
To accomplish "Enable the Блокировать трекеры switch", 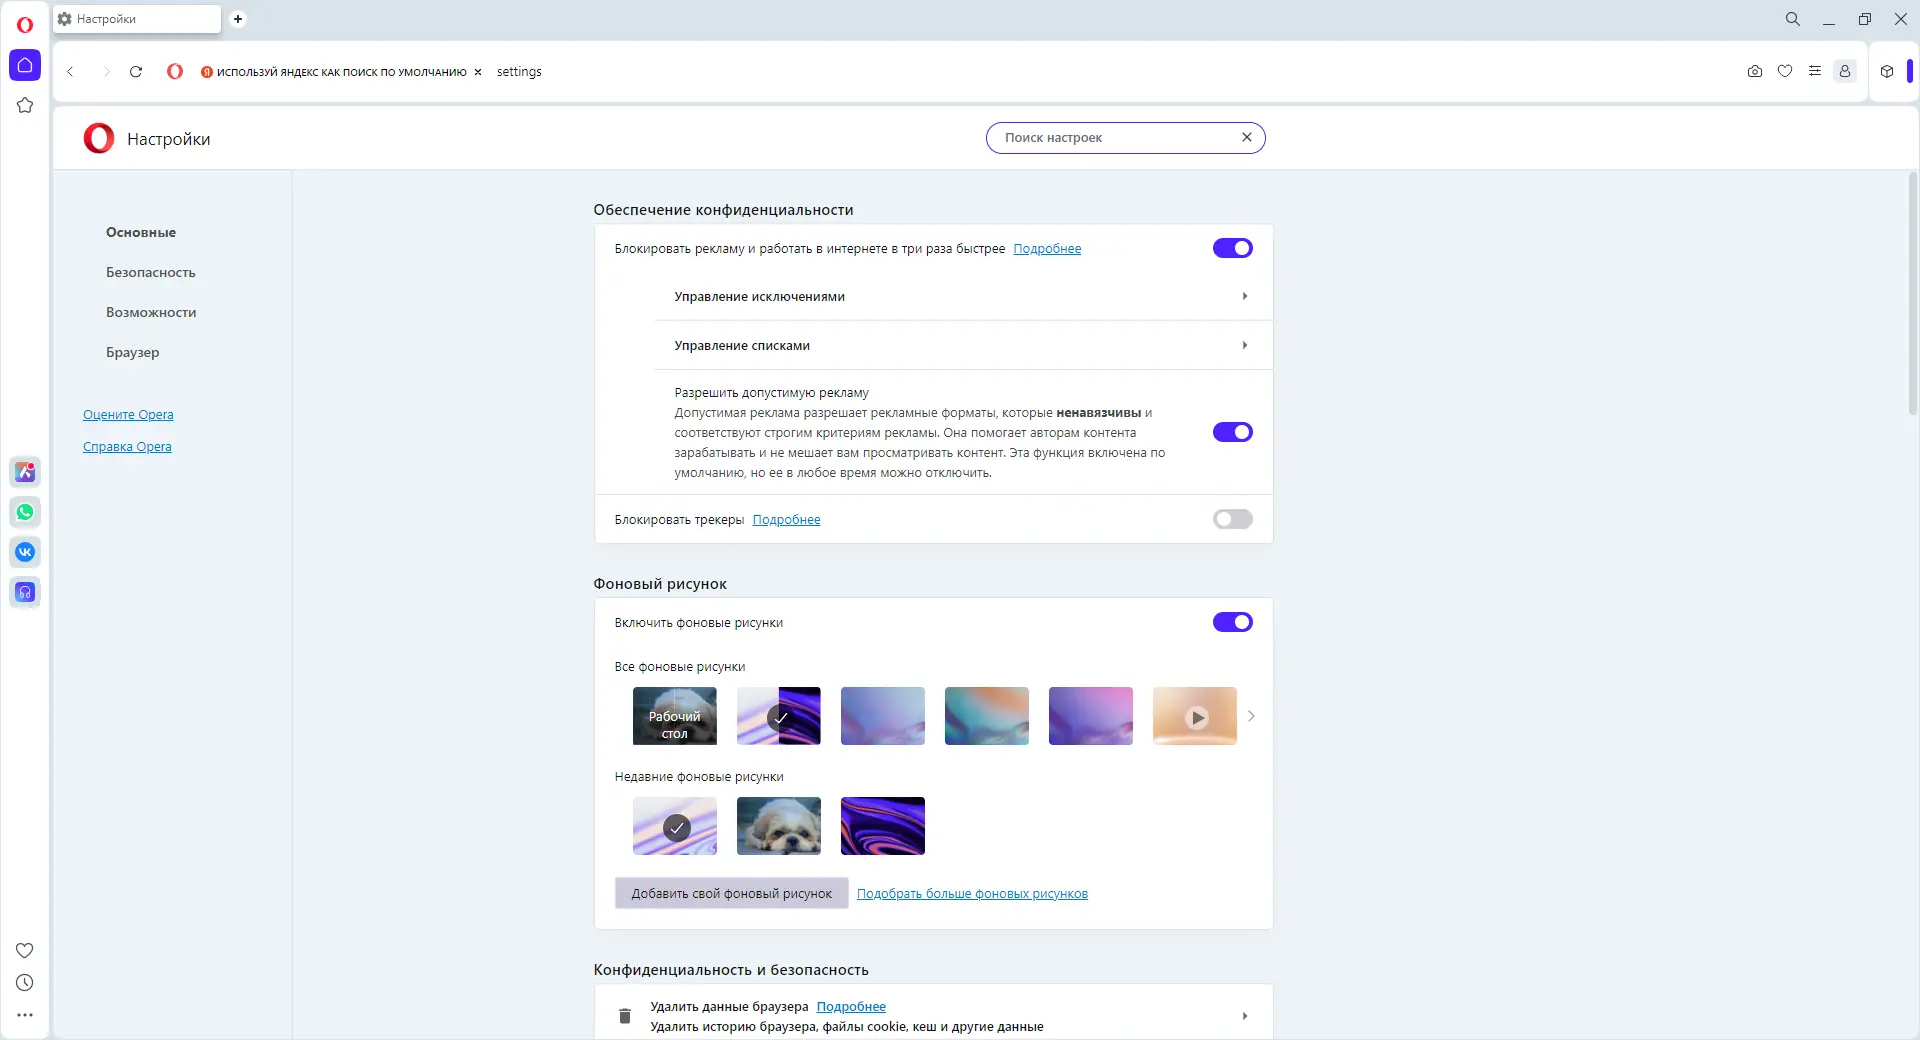I will coord(1233,519).
